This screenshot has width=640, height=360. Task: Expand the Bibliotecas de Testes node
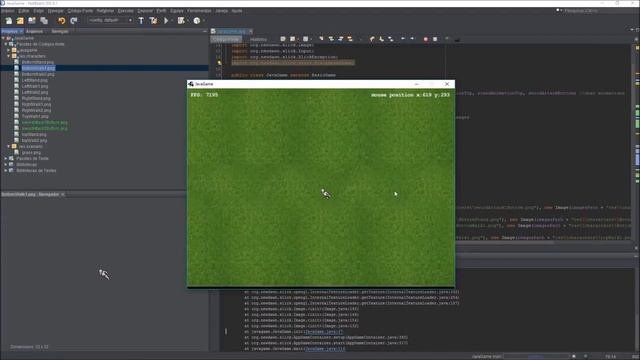click(6, 171)
